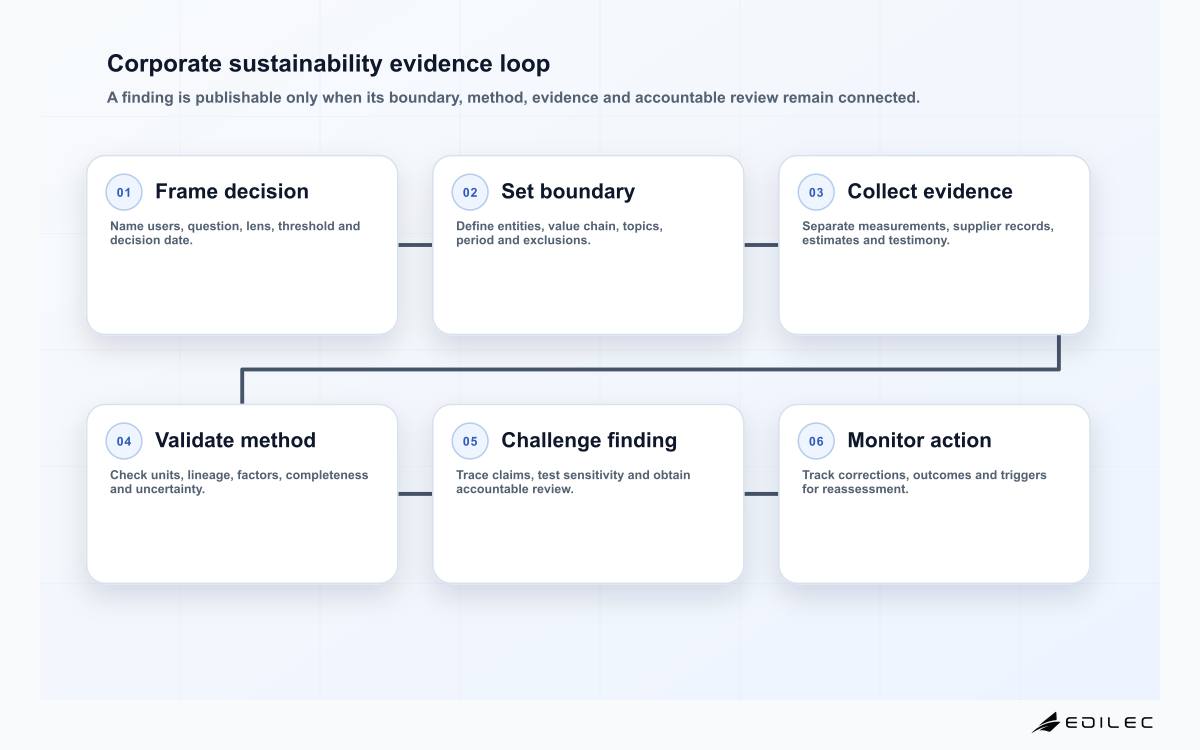Click the 'Track corrections, outcomes' description text
The height and width of the screenshot is (750, 1200).
pos(924,482)
